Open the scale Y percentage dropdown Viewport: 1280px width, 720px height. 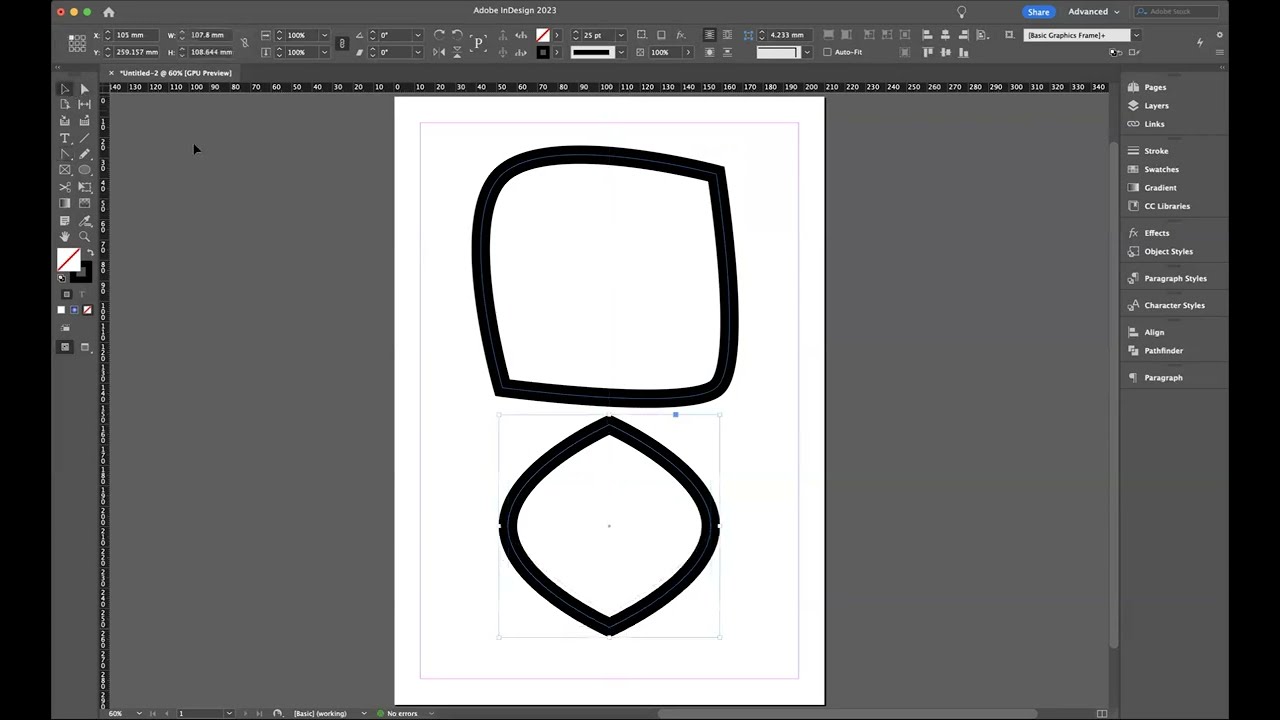(x=324, y=52)
